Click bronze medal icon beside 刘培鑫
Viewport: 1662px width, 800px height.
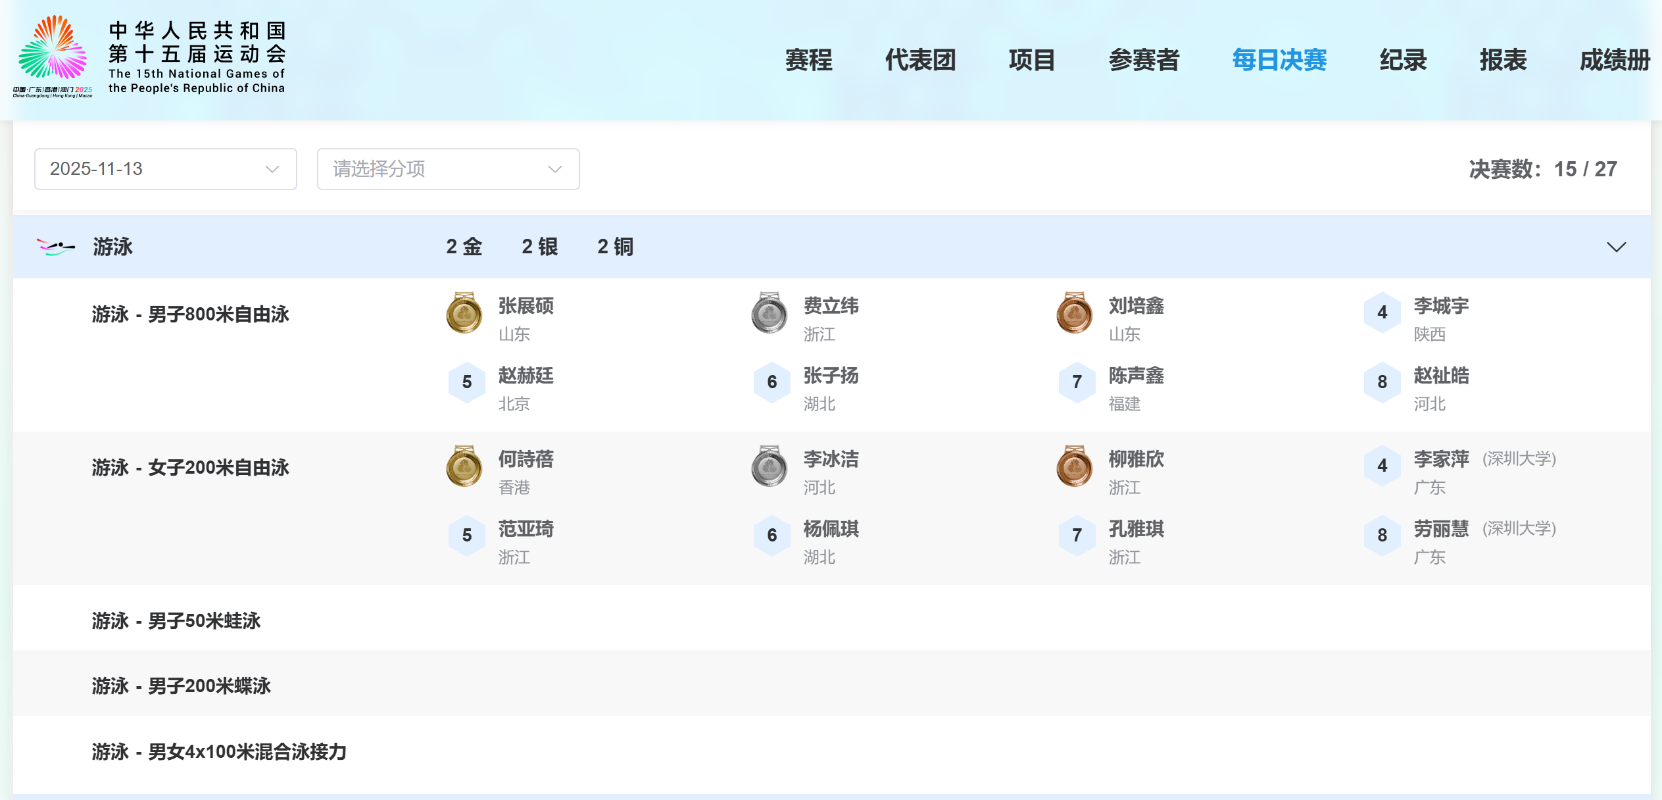pos(1074,313)
